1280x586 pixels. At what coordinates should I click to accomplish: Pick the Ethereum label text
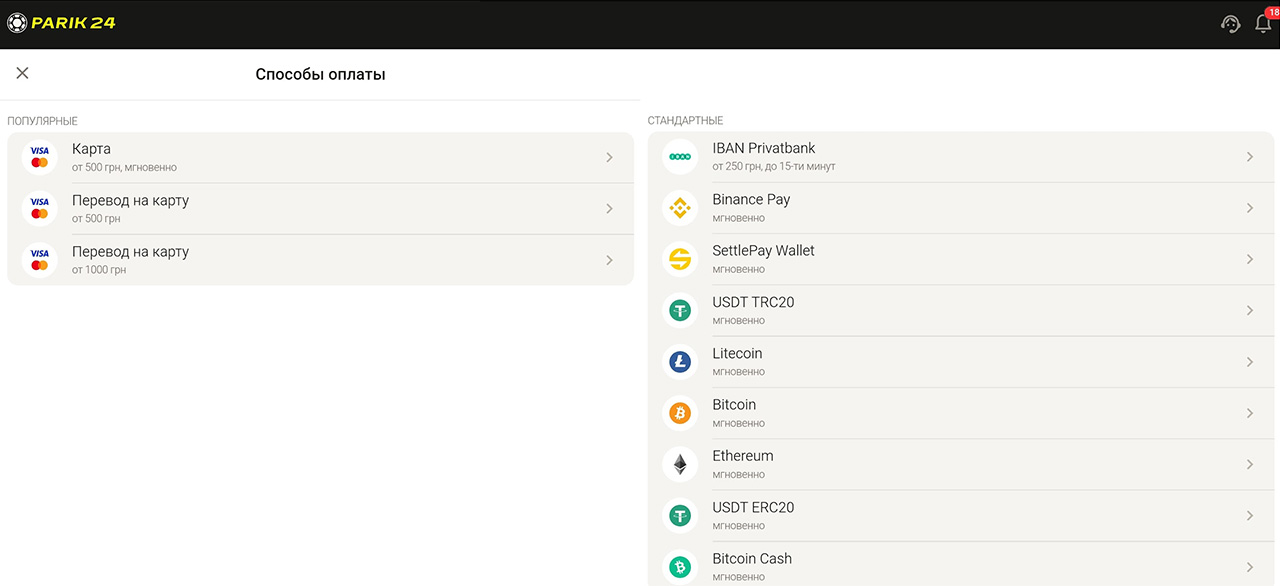click(x=743, y=456)
